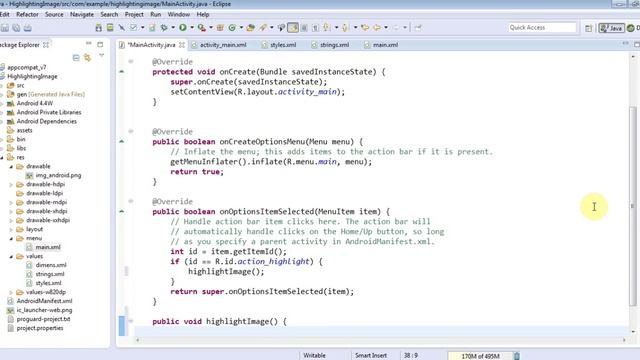Toggle Mark Occurrences highlighted toolbar button
Image resolution: width=640 pixels, height=360 pixels.
coord(293,28)
